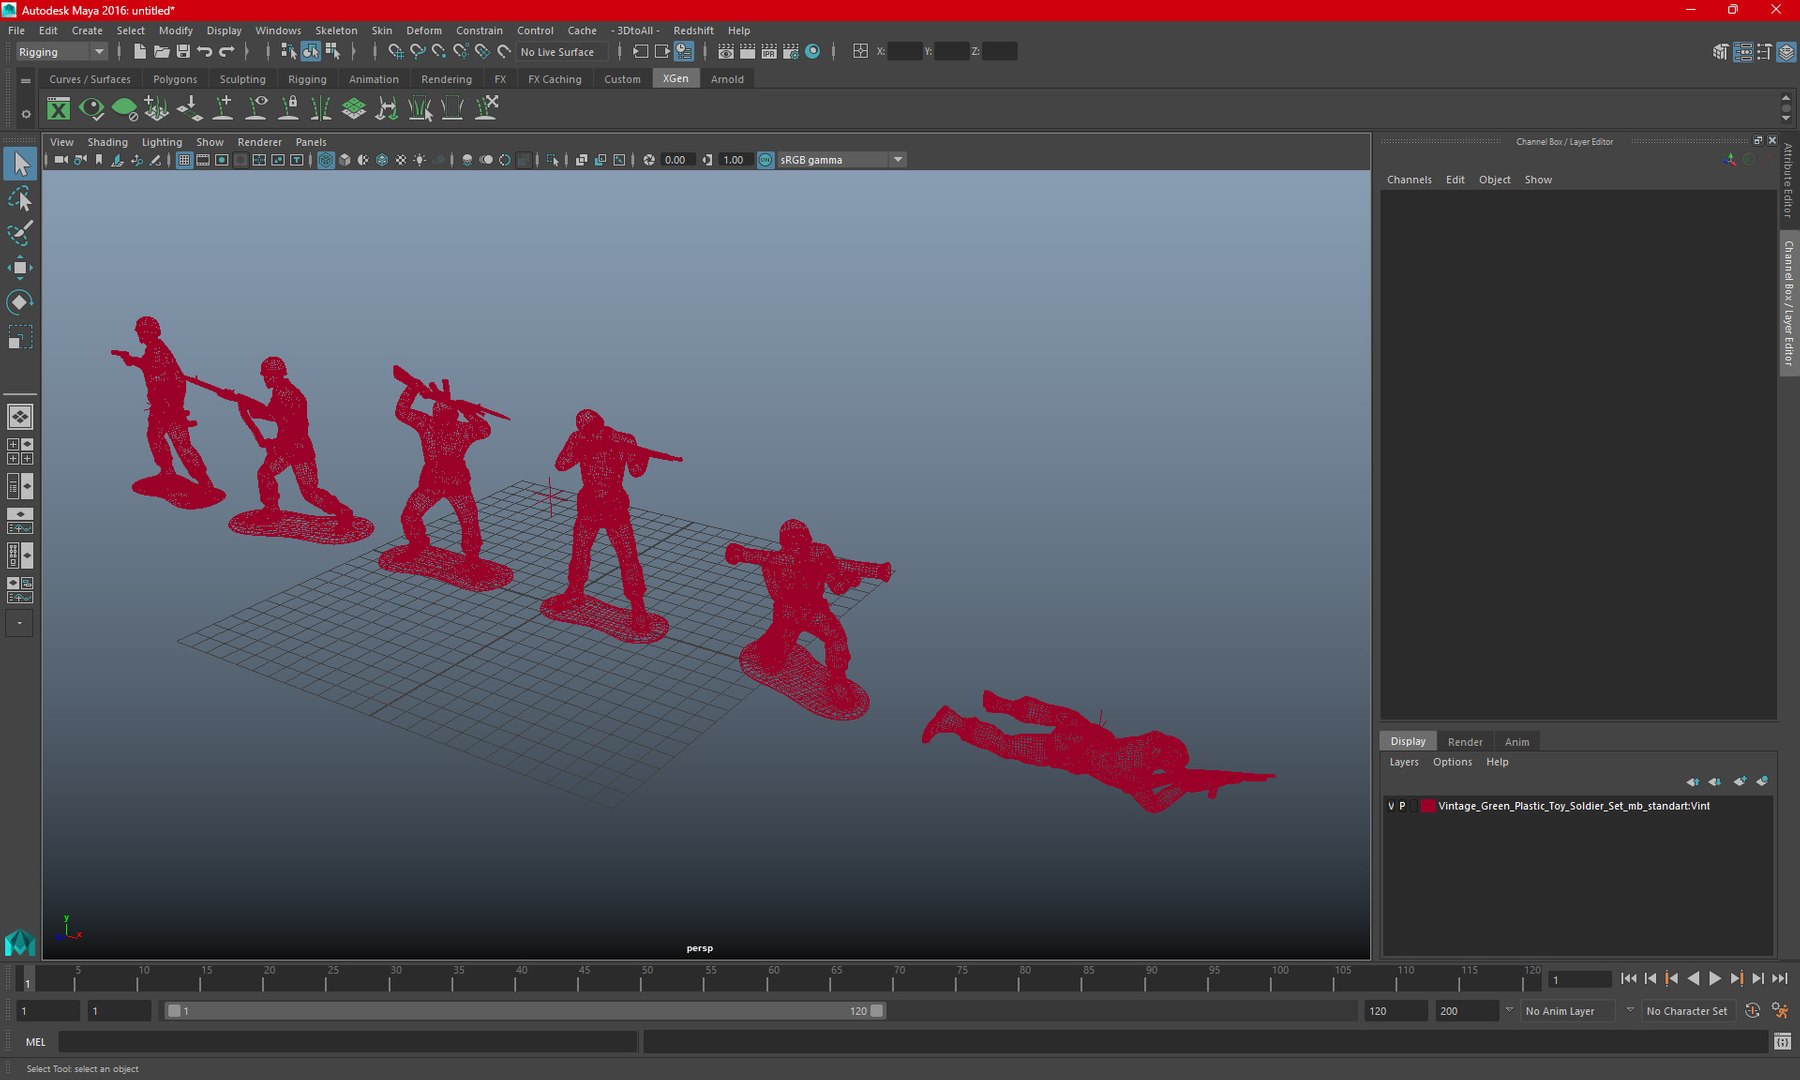This screenshot has height=1080, width=1800.
Task: Toggle select by object type mode
Action: pyautogui.click(x=310, y=51)
